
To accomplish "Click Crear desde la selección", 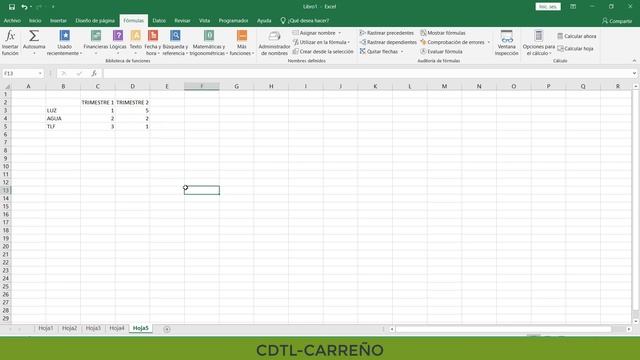I will (323, 51).
